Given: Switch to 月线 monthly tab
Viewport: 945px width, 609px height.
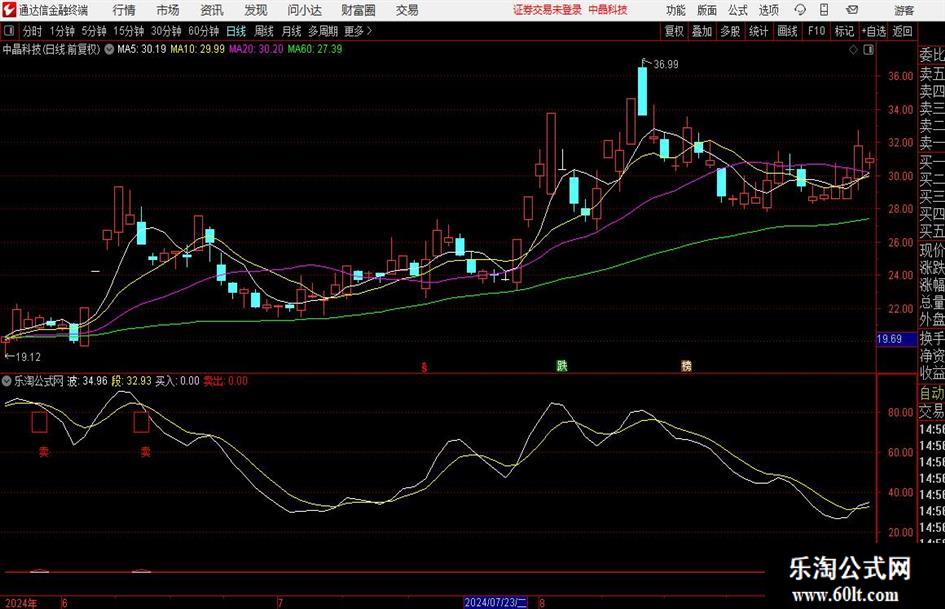Looking at the screenshot, I should coord(292,31).
